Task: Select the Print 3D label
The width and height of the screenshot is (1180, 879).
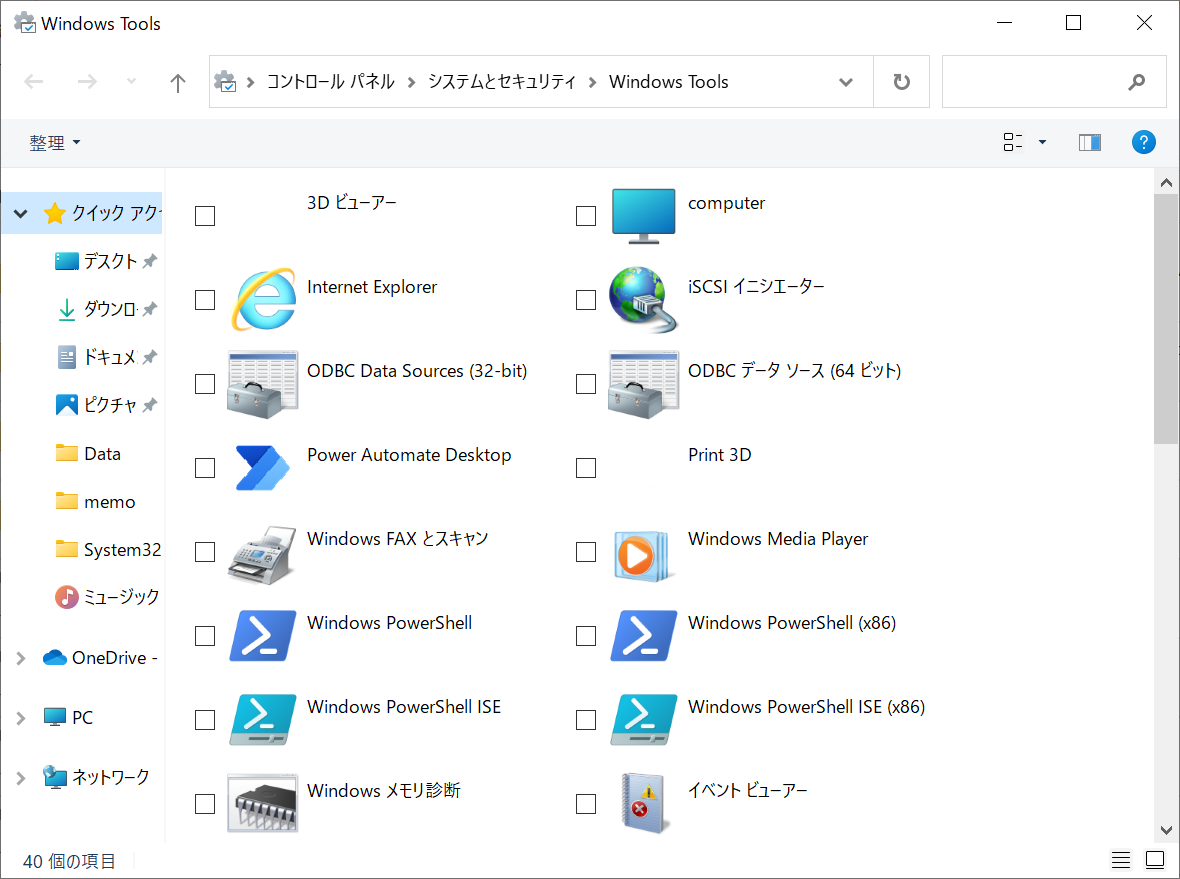Action: pos(719,455)
